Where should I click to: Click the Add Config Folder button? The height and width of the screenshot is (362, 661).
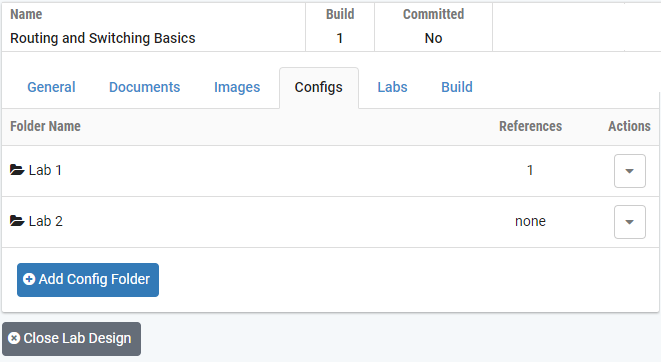point(88,280)
